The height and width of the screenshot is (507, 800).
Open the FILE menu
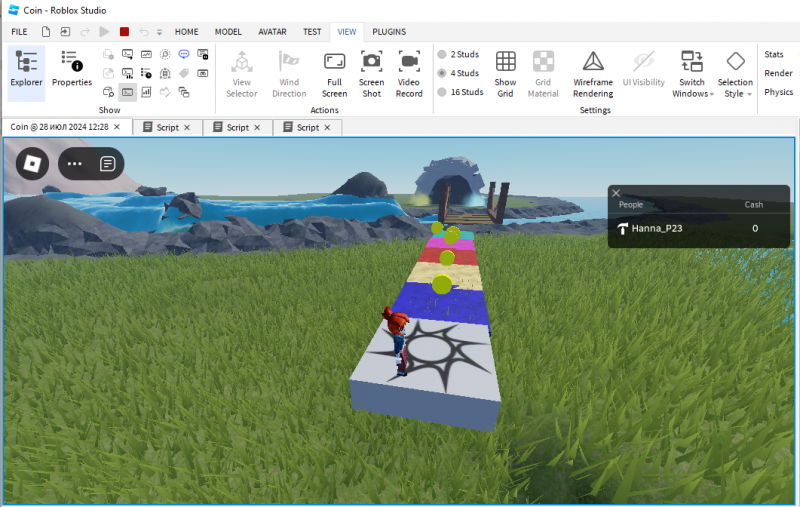[19, 32]
